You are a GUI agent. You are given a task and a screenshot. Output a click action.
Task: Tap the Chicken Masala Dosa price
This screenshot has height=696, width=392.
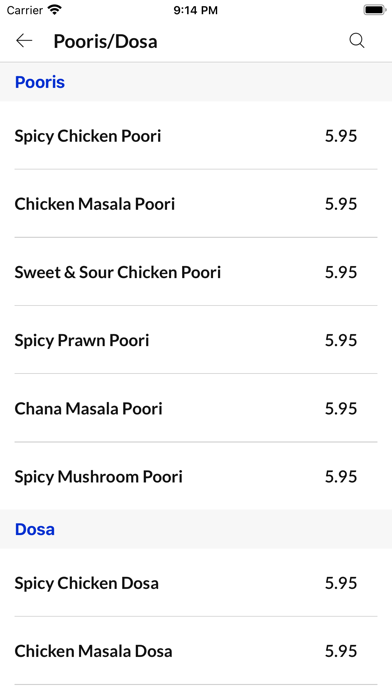(x=341, y=651)
